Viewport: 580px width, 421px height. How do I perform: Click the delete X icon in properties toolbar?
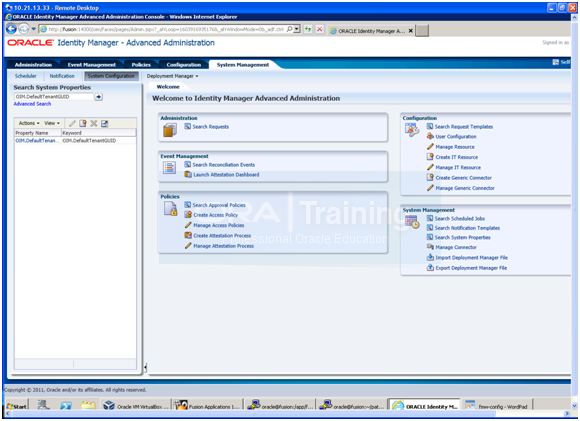[94, 123]
